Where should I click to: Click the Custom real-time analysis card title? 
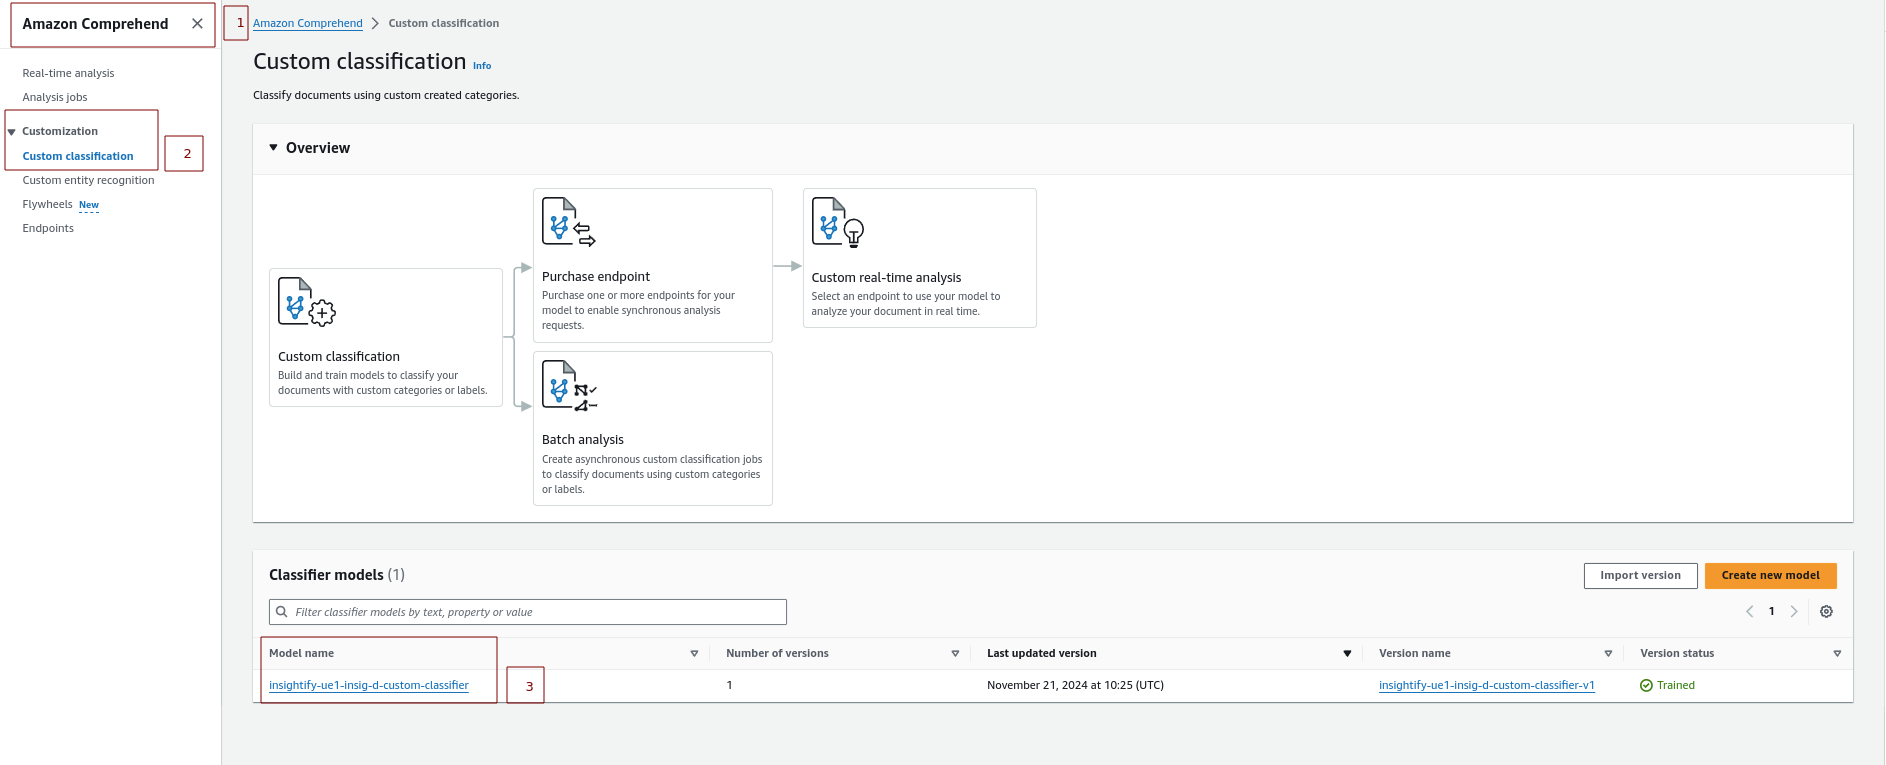(x=886, y=278)
